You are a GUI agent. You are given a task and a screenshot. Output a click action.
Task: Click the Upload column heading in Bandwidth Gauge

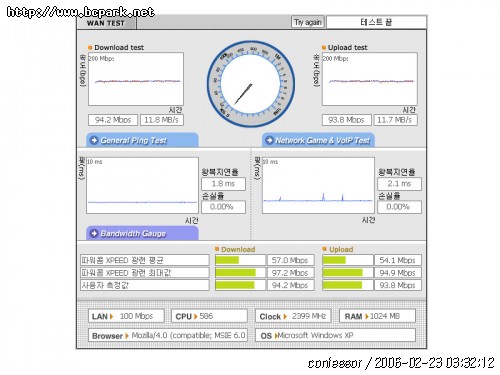[341, 249]
